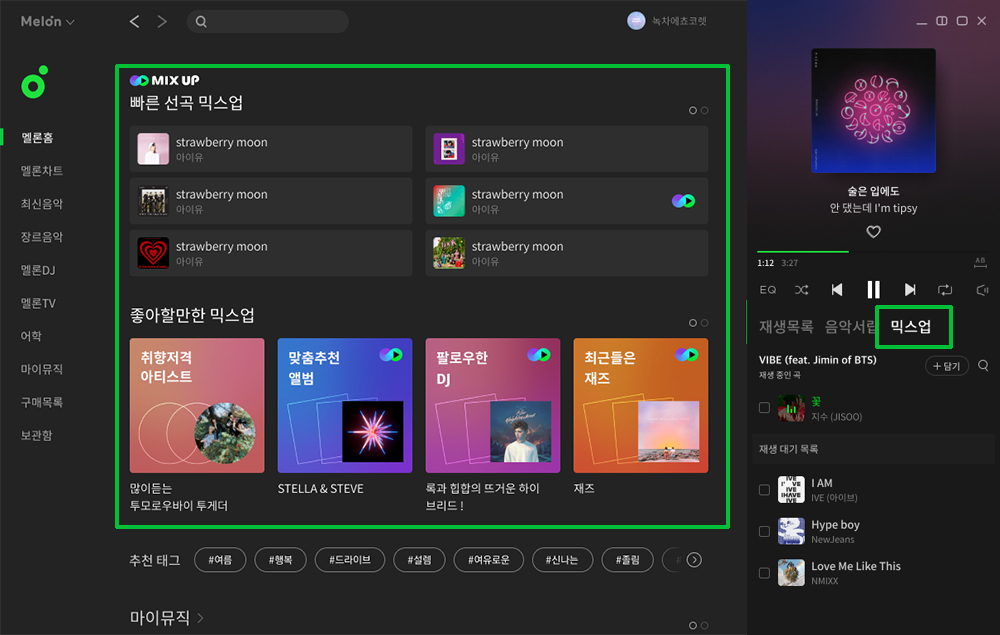
Task: Open the Melon dropdown menu
Action: (48, 22)
